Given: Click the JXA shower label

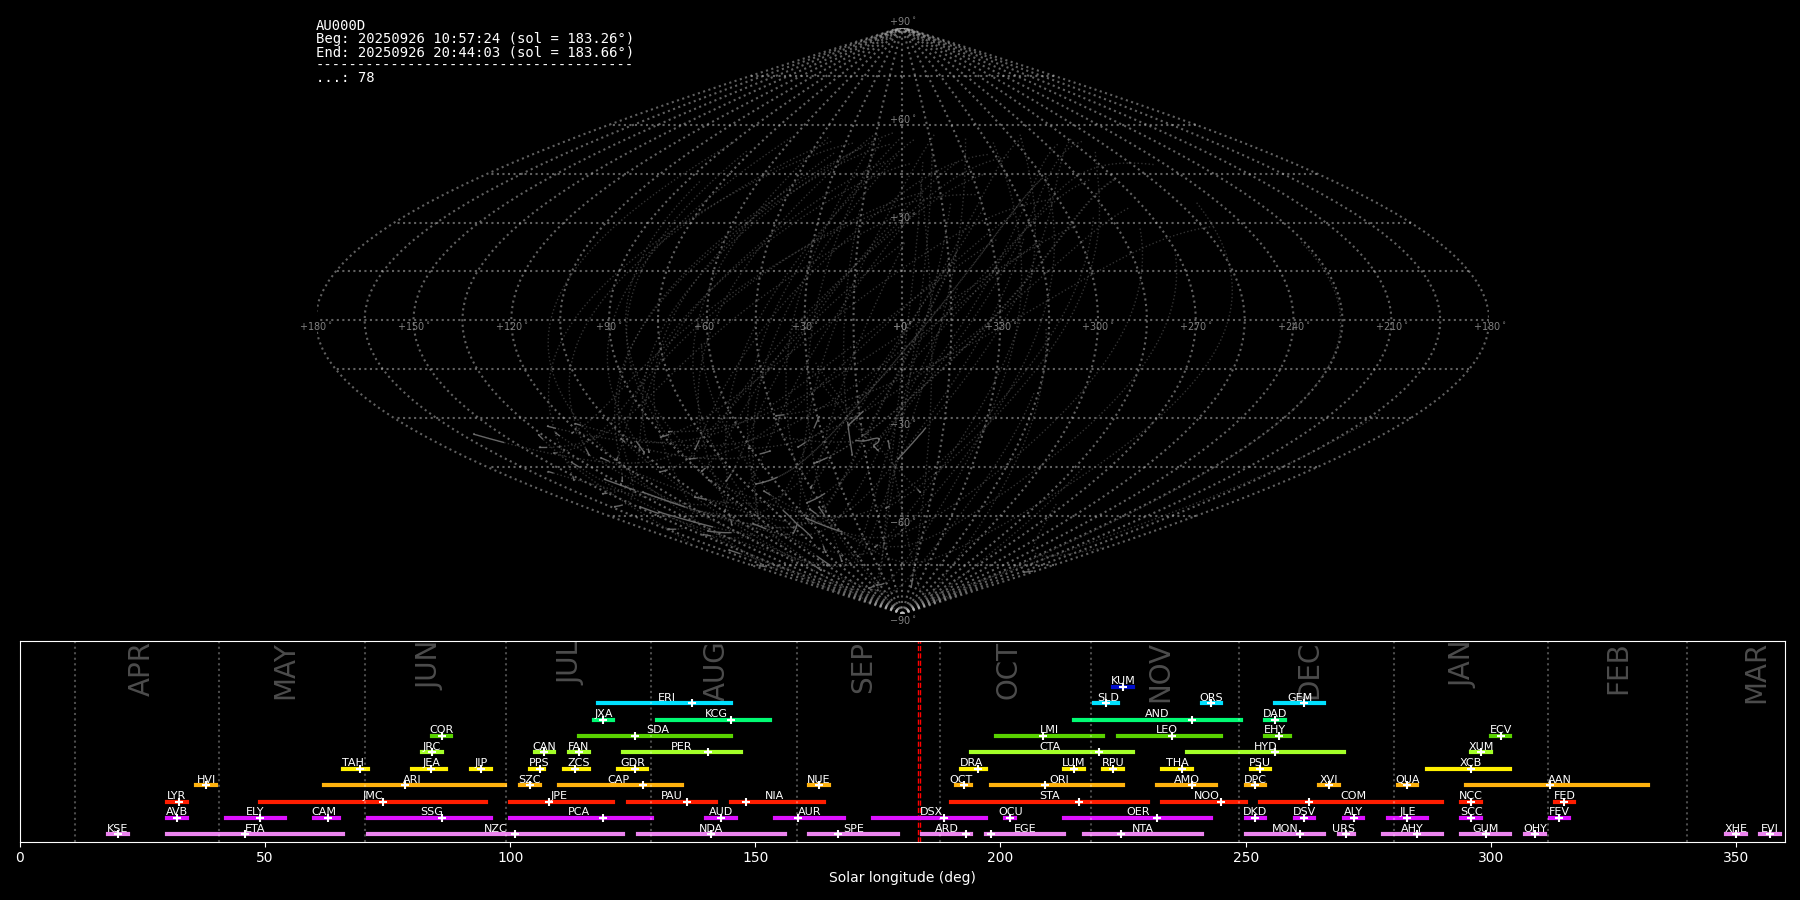Looking at the screenshot, I should click(603, 714).
